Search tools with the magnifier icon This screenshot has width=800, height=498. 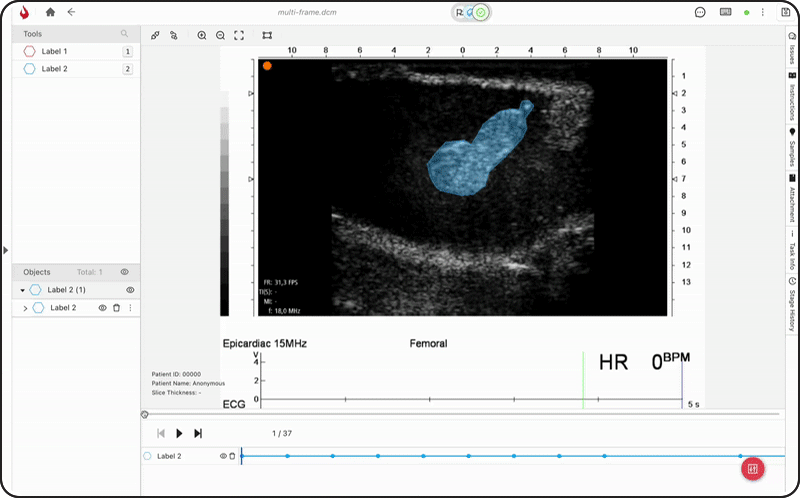124,34
